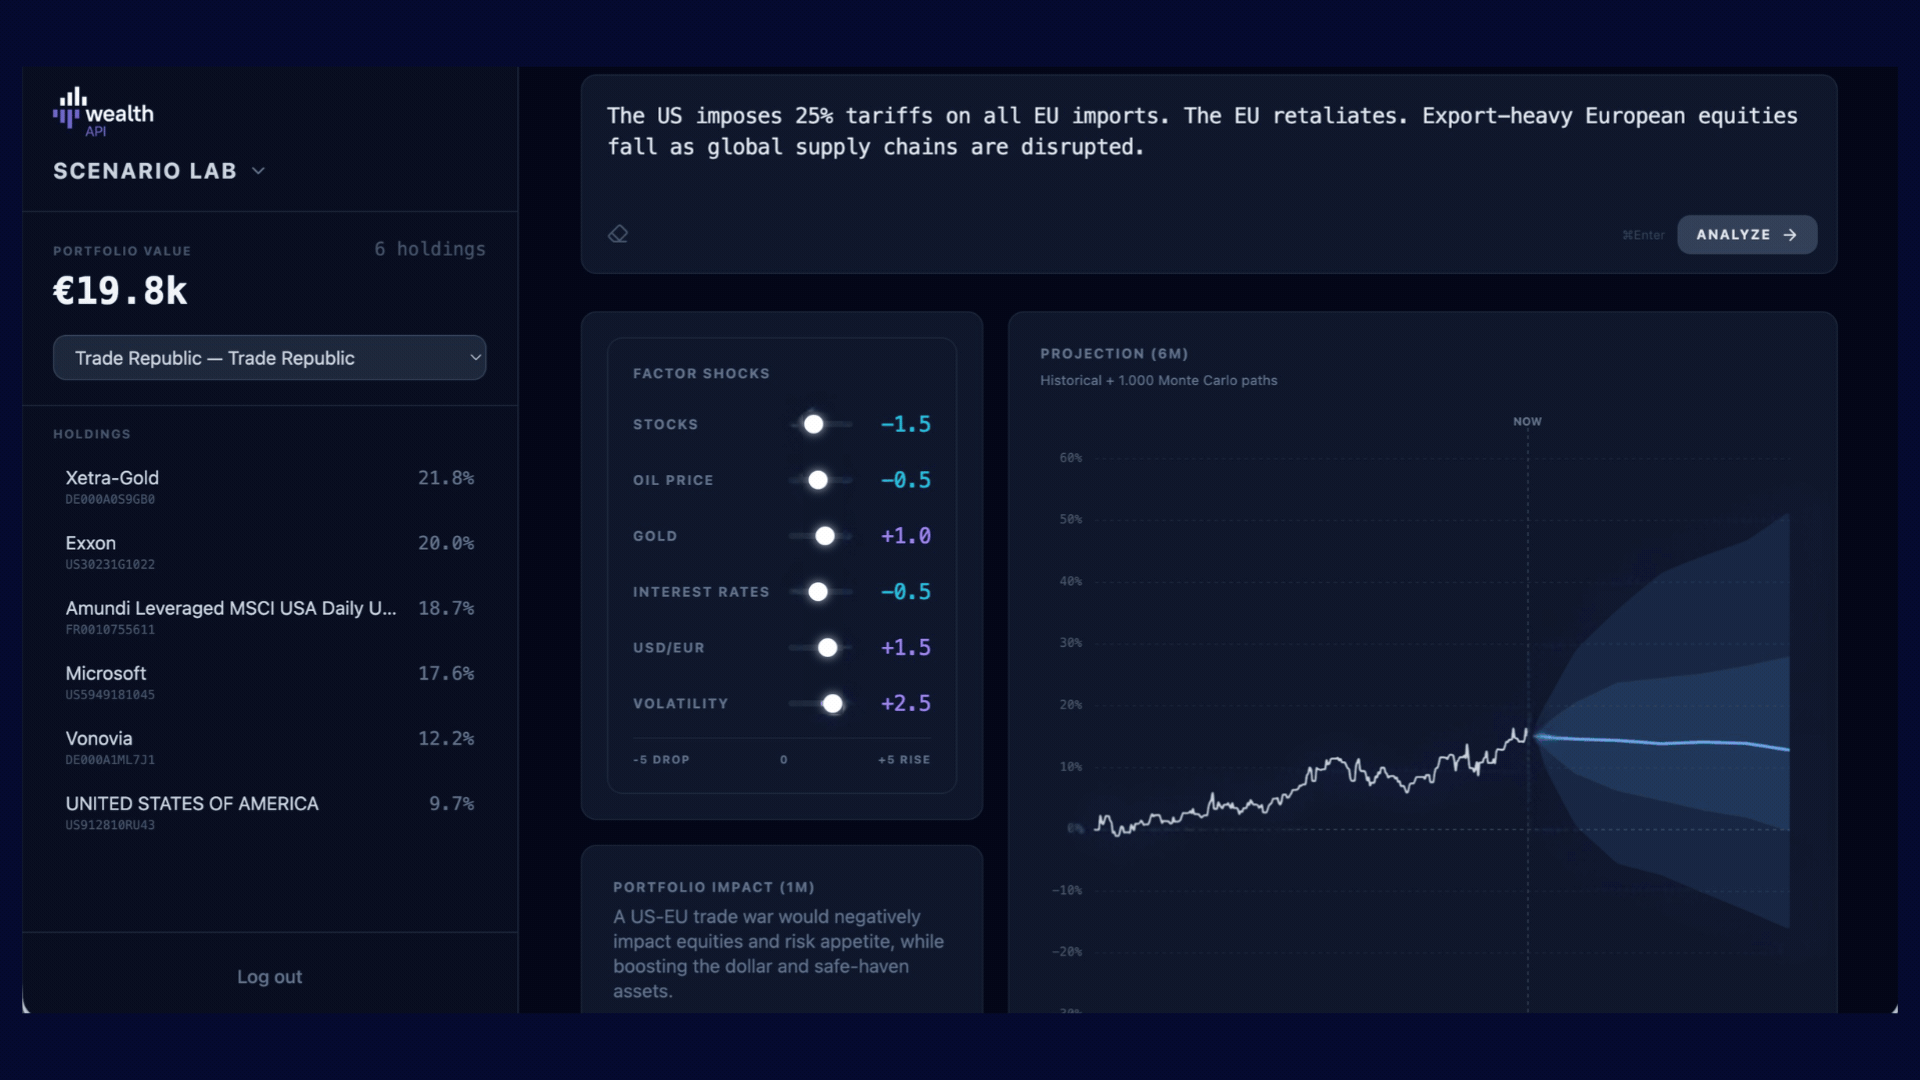Viewport: 1920px width, 1080px height.
Task: Click the eraser clear-text icon
Action: click(618, 234)
